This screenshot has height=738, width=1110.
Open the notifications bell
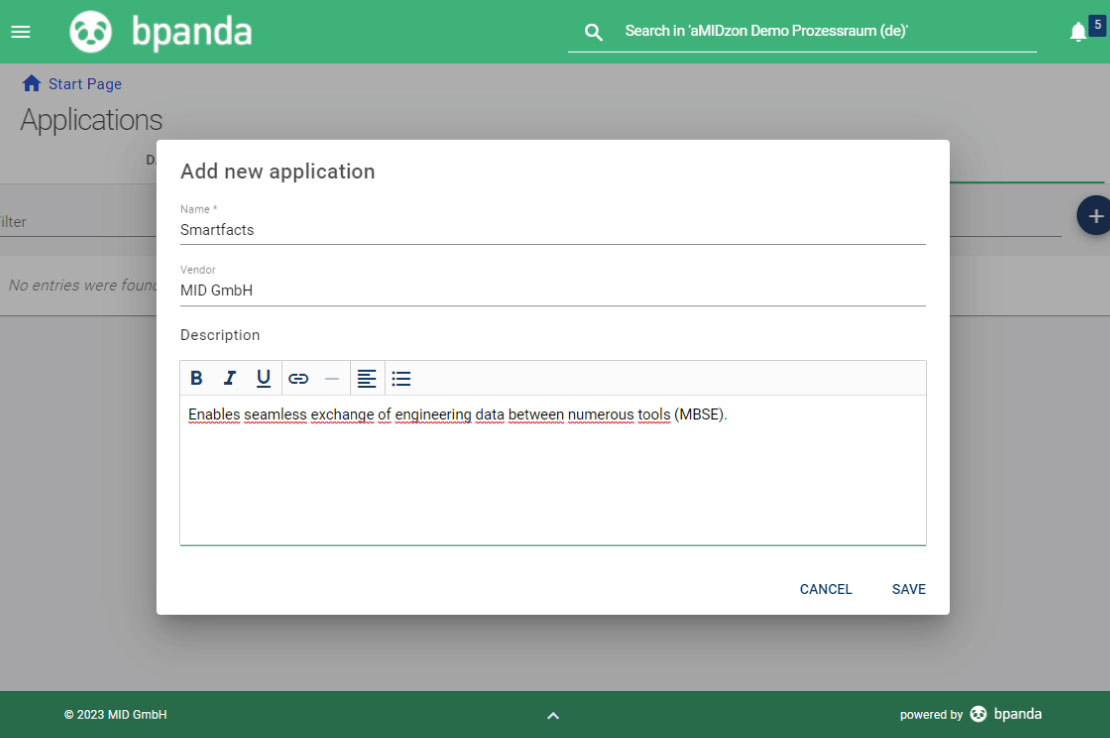tap(1077, 32)
